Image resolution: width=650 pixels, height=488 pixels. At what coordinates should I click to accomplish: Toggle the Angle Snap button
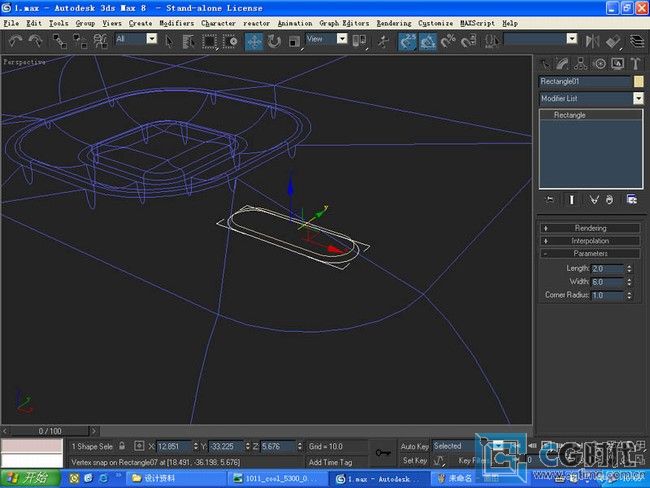(428, 41)
